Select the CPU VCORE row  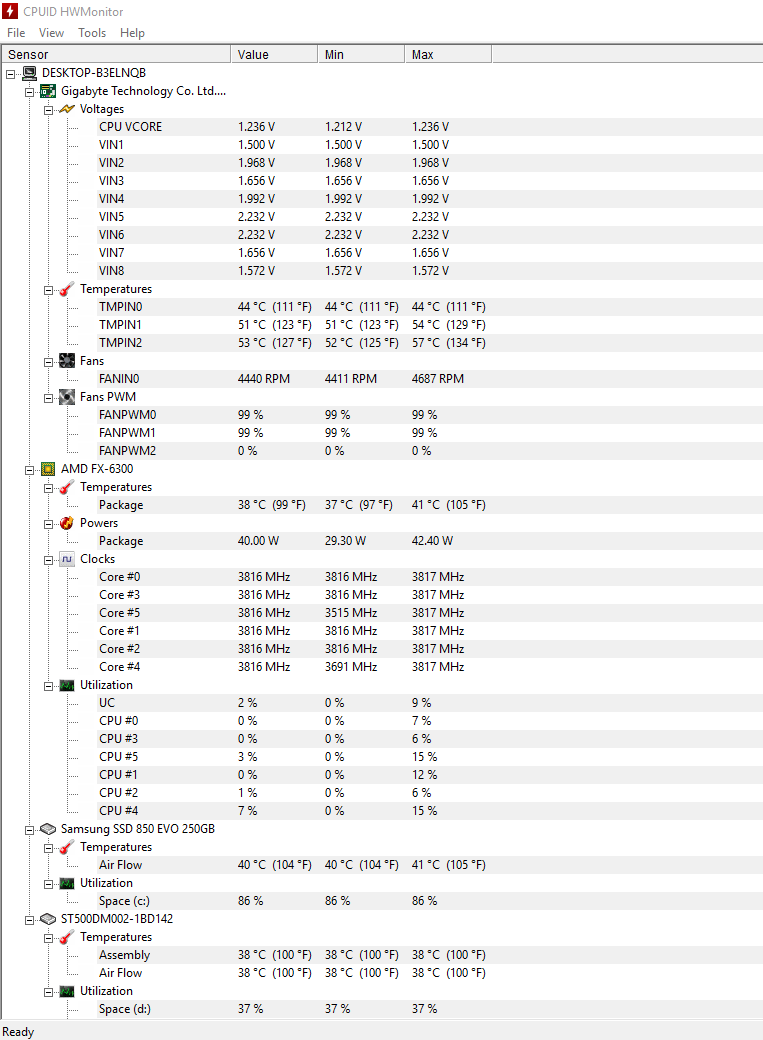[x=430, y=127]
